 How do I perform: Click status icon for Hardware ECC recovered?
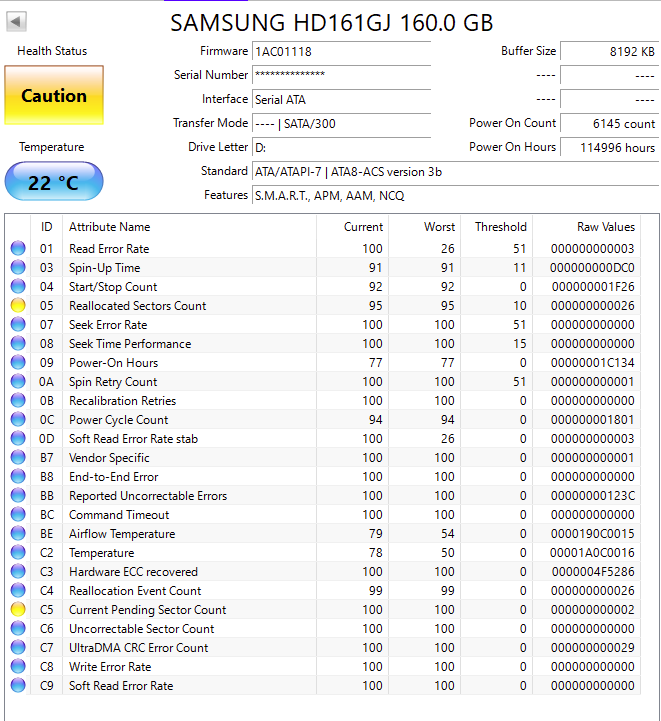click(18, 571)
